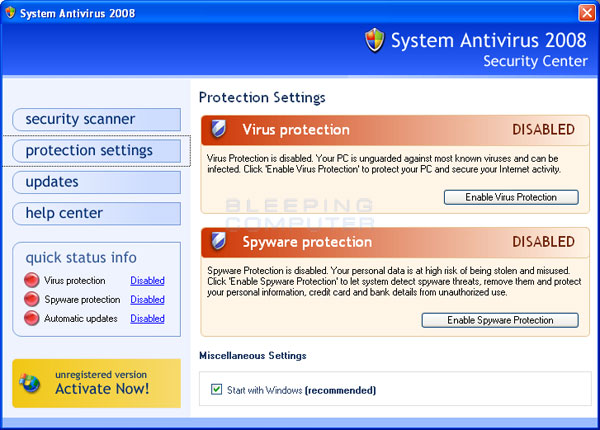The height and width of the screenshot is (430, 600).
Task: Click red status light beside Automatic updates
Action: point(31,319)
